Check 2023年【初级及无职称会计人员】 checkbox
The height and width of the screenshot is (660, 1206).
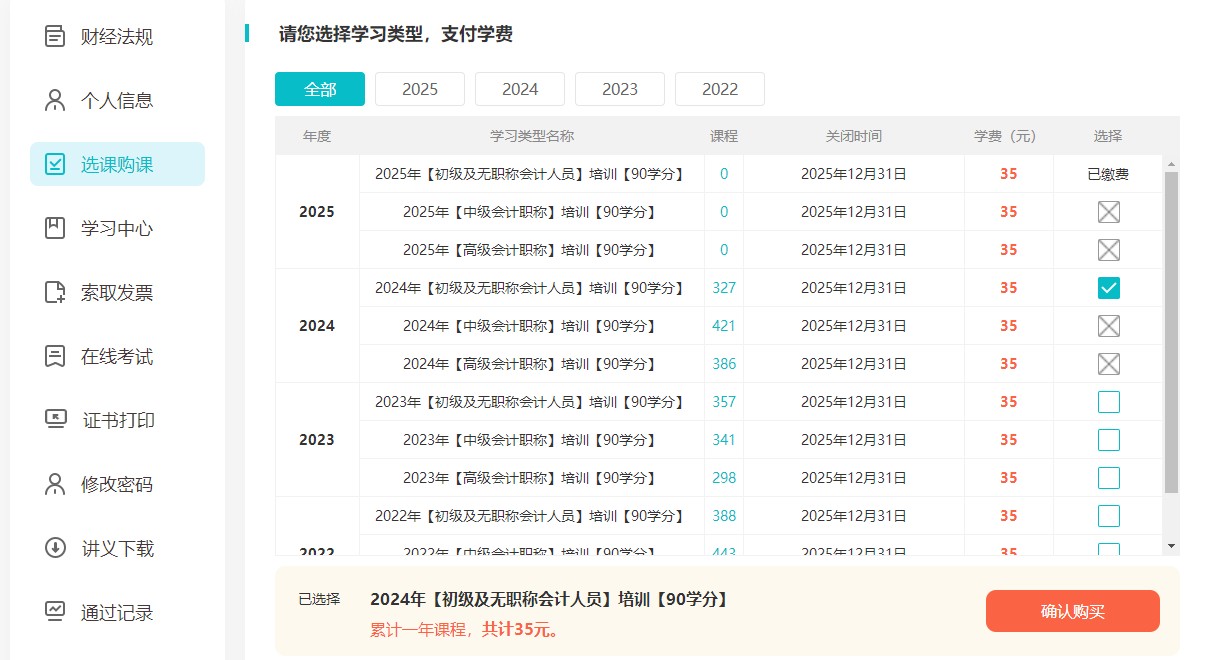[1108, 402]
